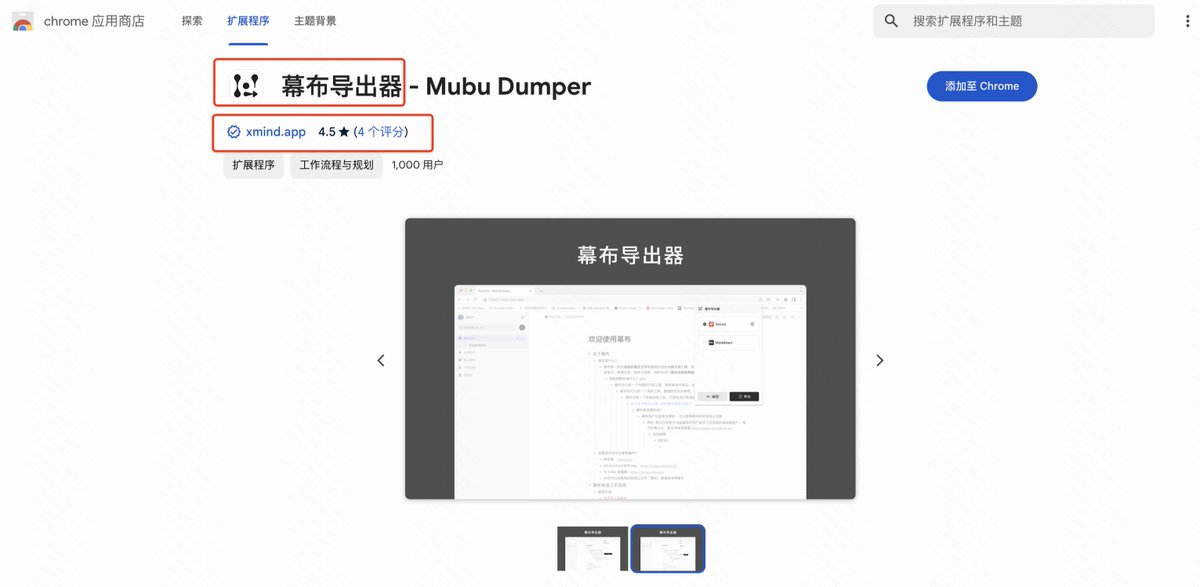Show next screenshot with right arrow
The height and width of the screenshot is (587, 1200).
[879, 361]
